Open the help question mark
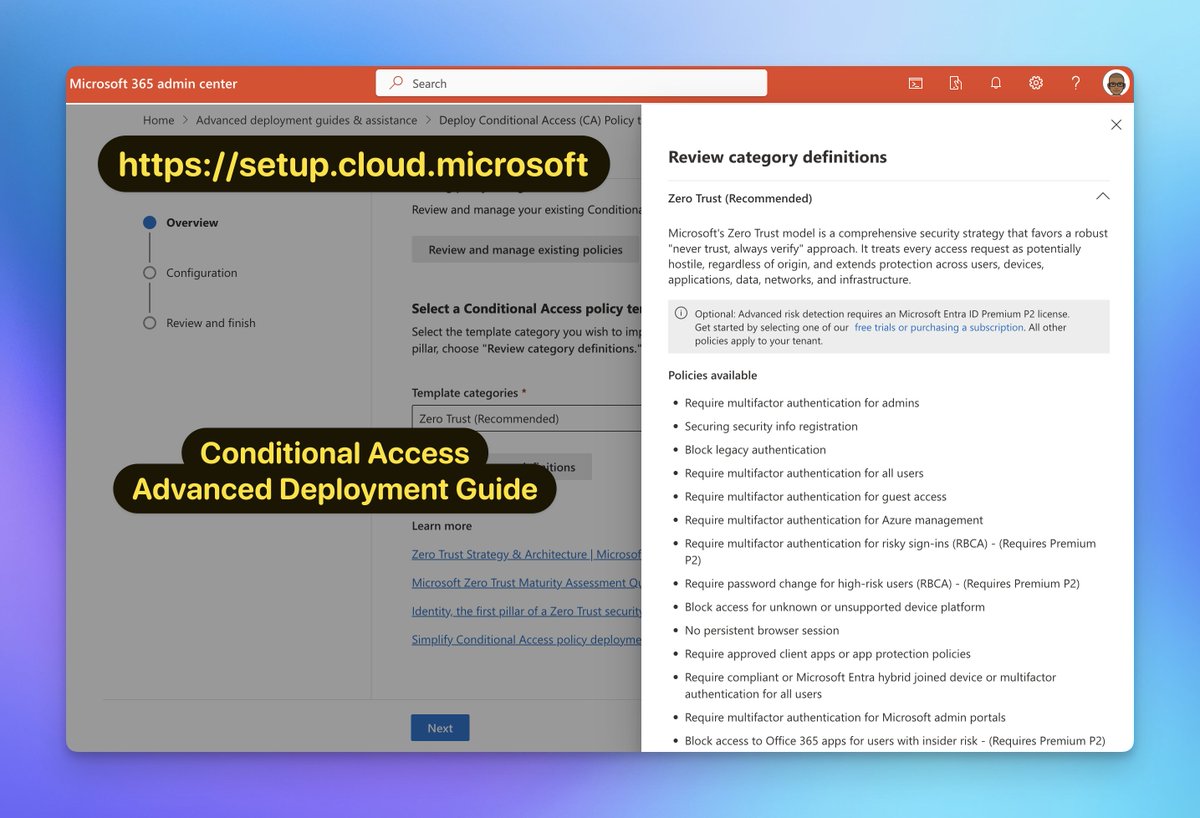The height and width of the screenshot is (818, 1200). click(1076, 83)
